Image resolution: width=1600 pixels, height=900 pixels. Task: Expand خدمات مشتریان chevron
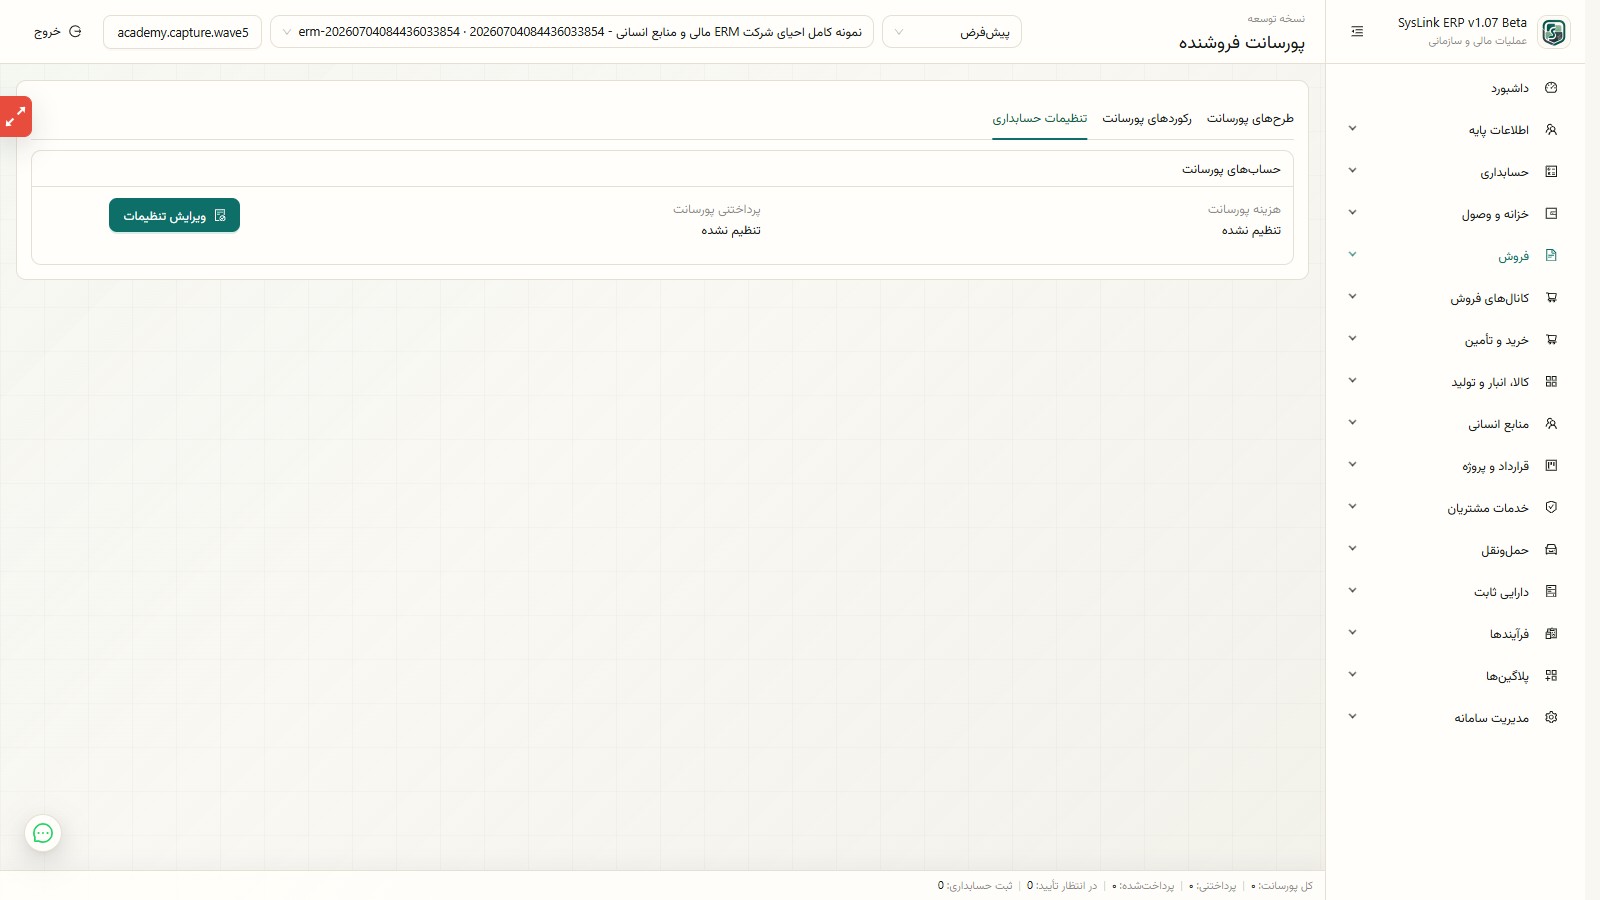coord(1352,507)
